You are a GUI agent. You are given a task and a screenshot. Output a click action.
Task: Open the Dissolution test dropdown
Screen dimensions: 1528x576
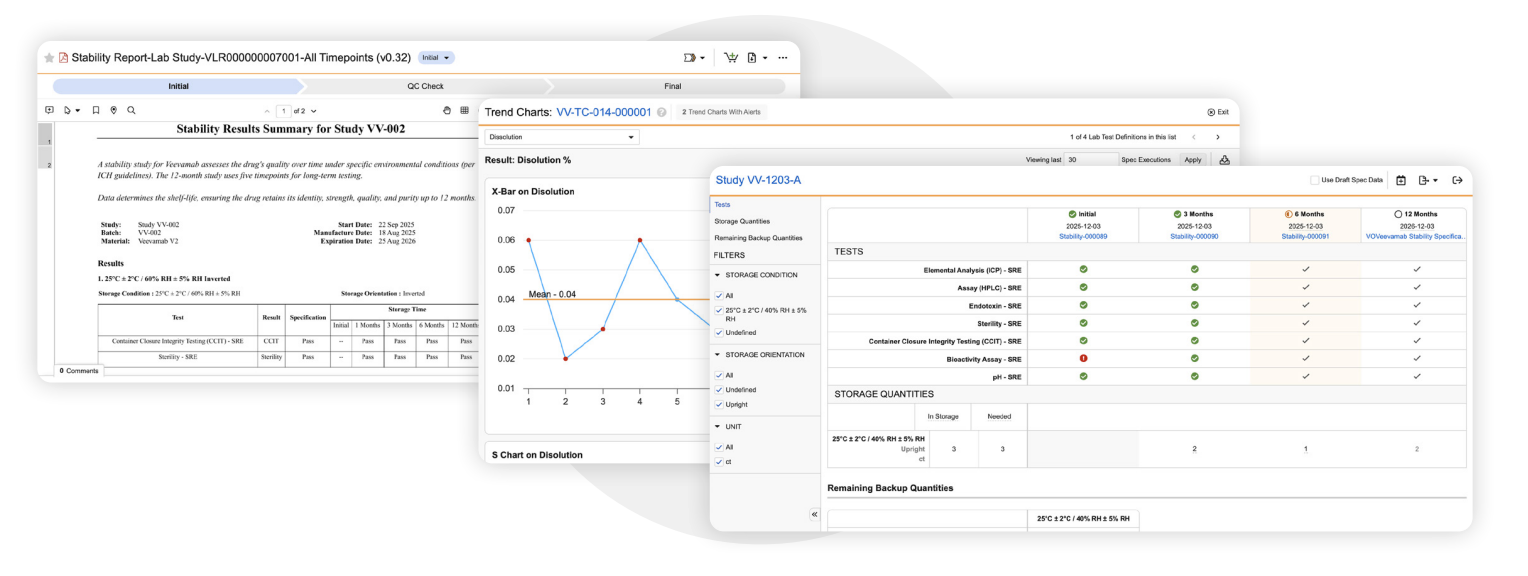point(561,137)
